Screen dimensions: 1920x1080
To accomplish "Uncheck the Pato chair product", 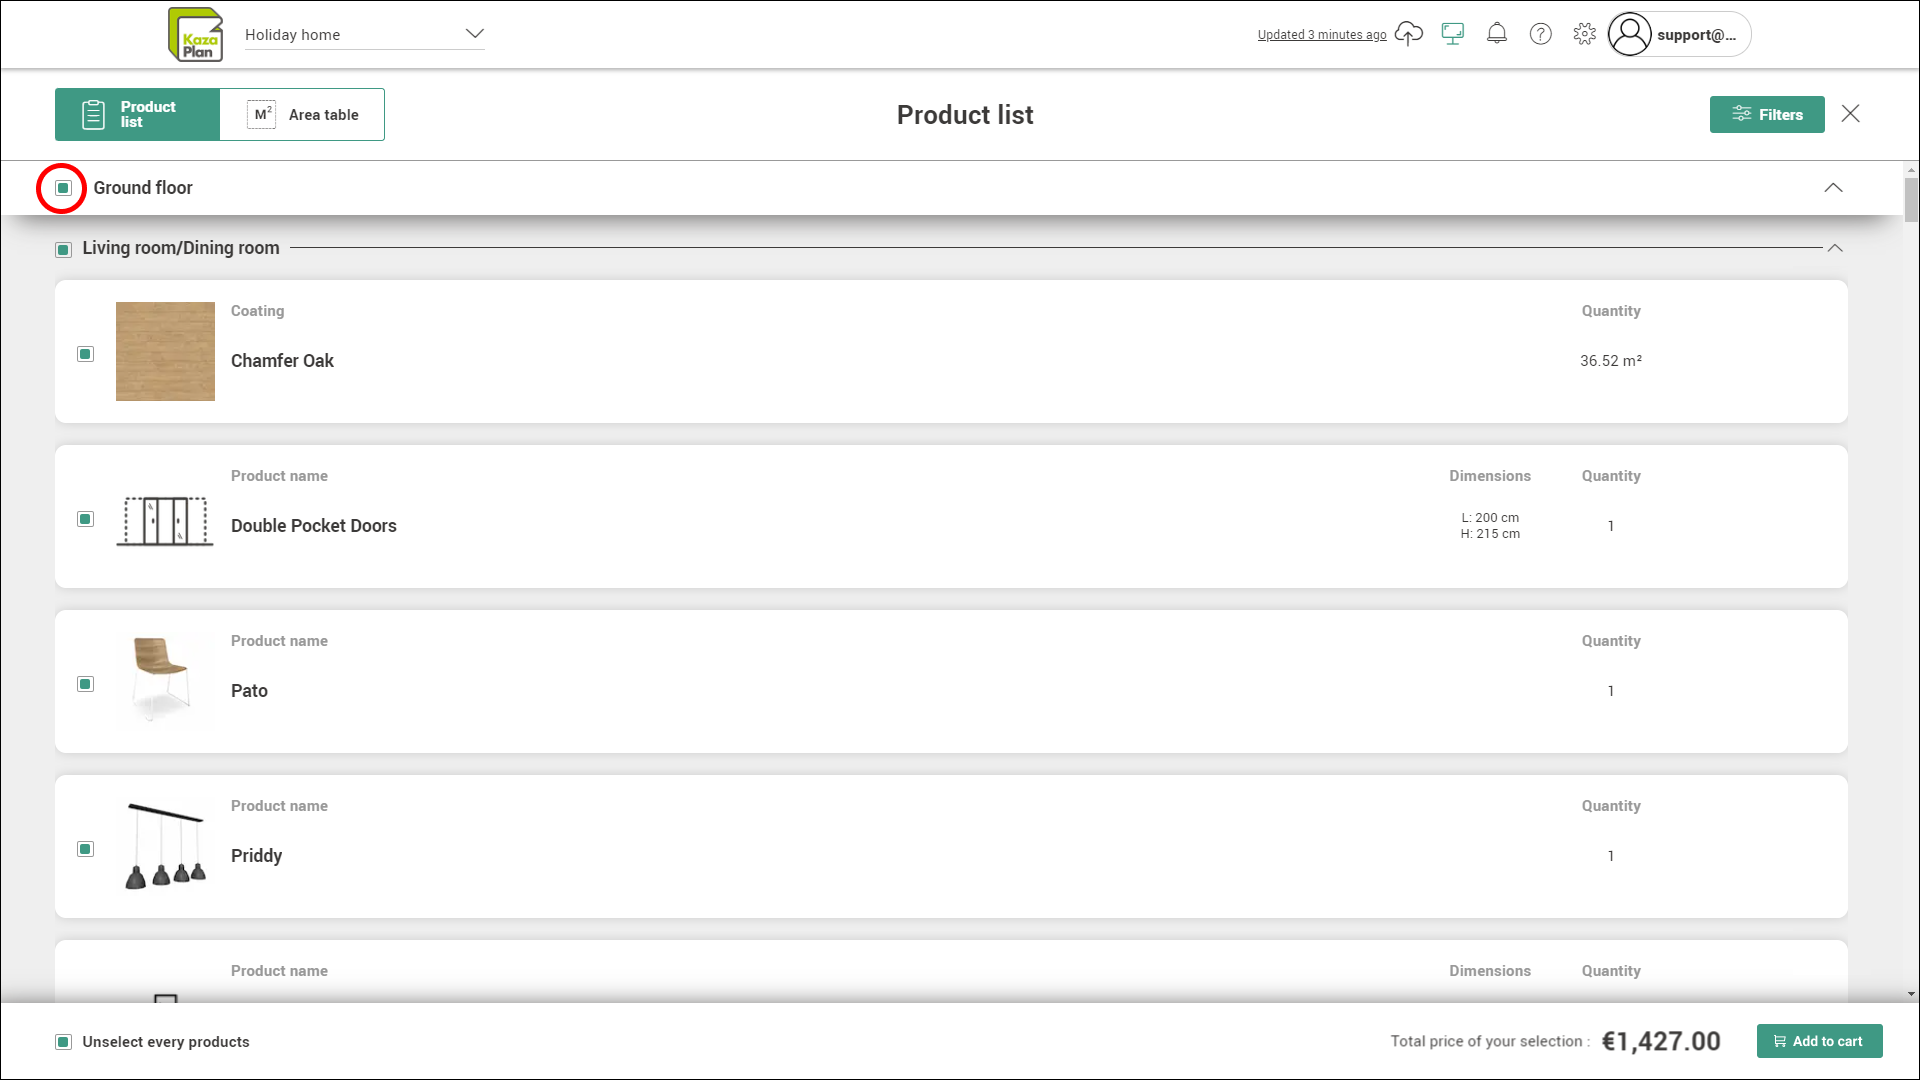I will coord(85,684).
